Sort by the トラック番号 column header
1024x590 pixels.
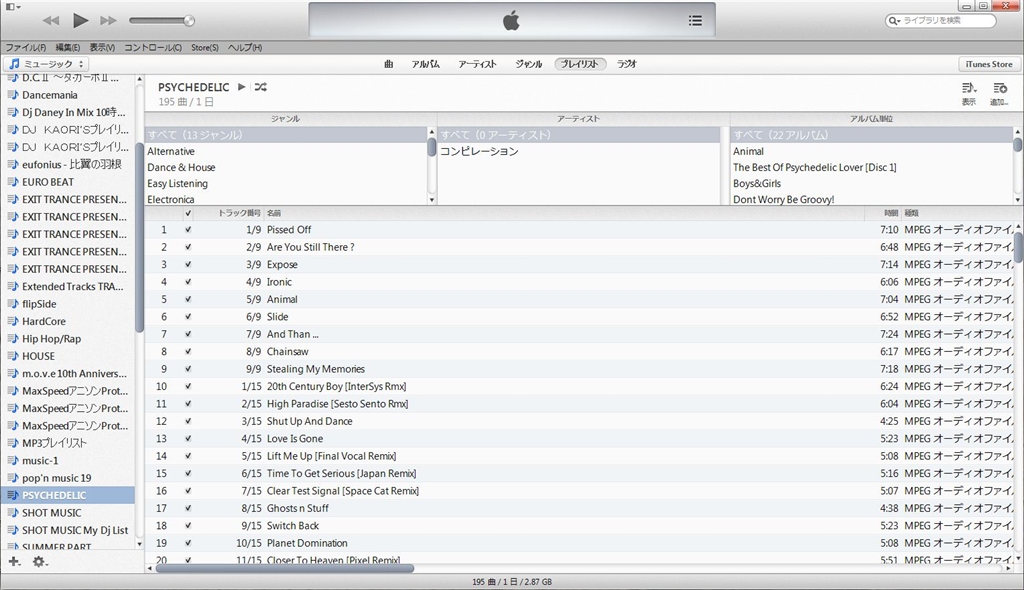point(239,213)
